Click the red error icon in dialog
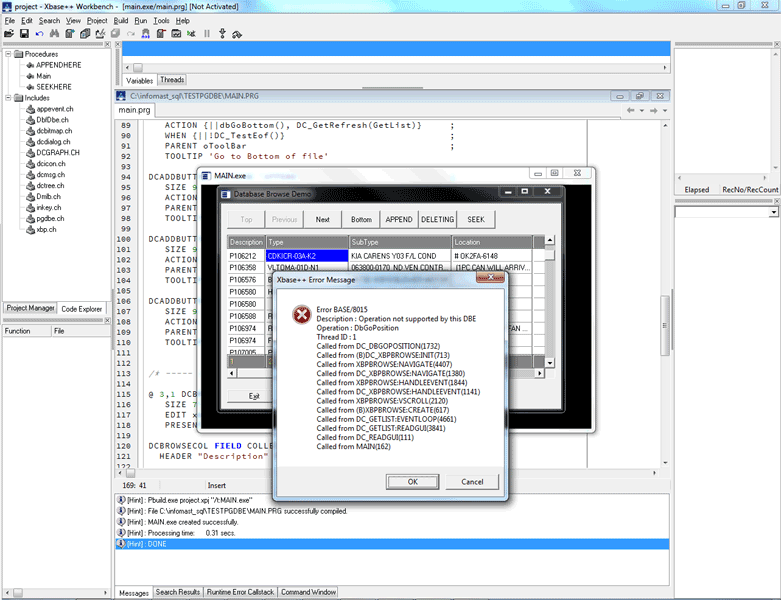 (301, 315)
